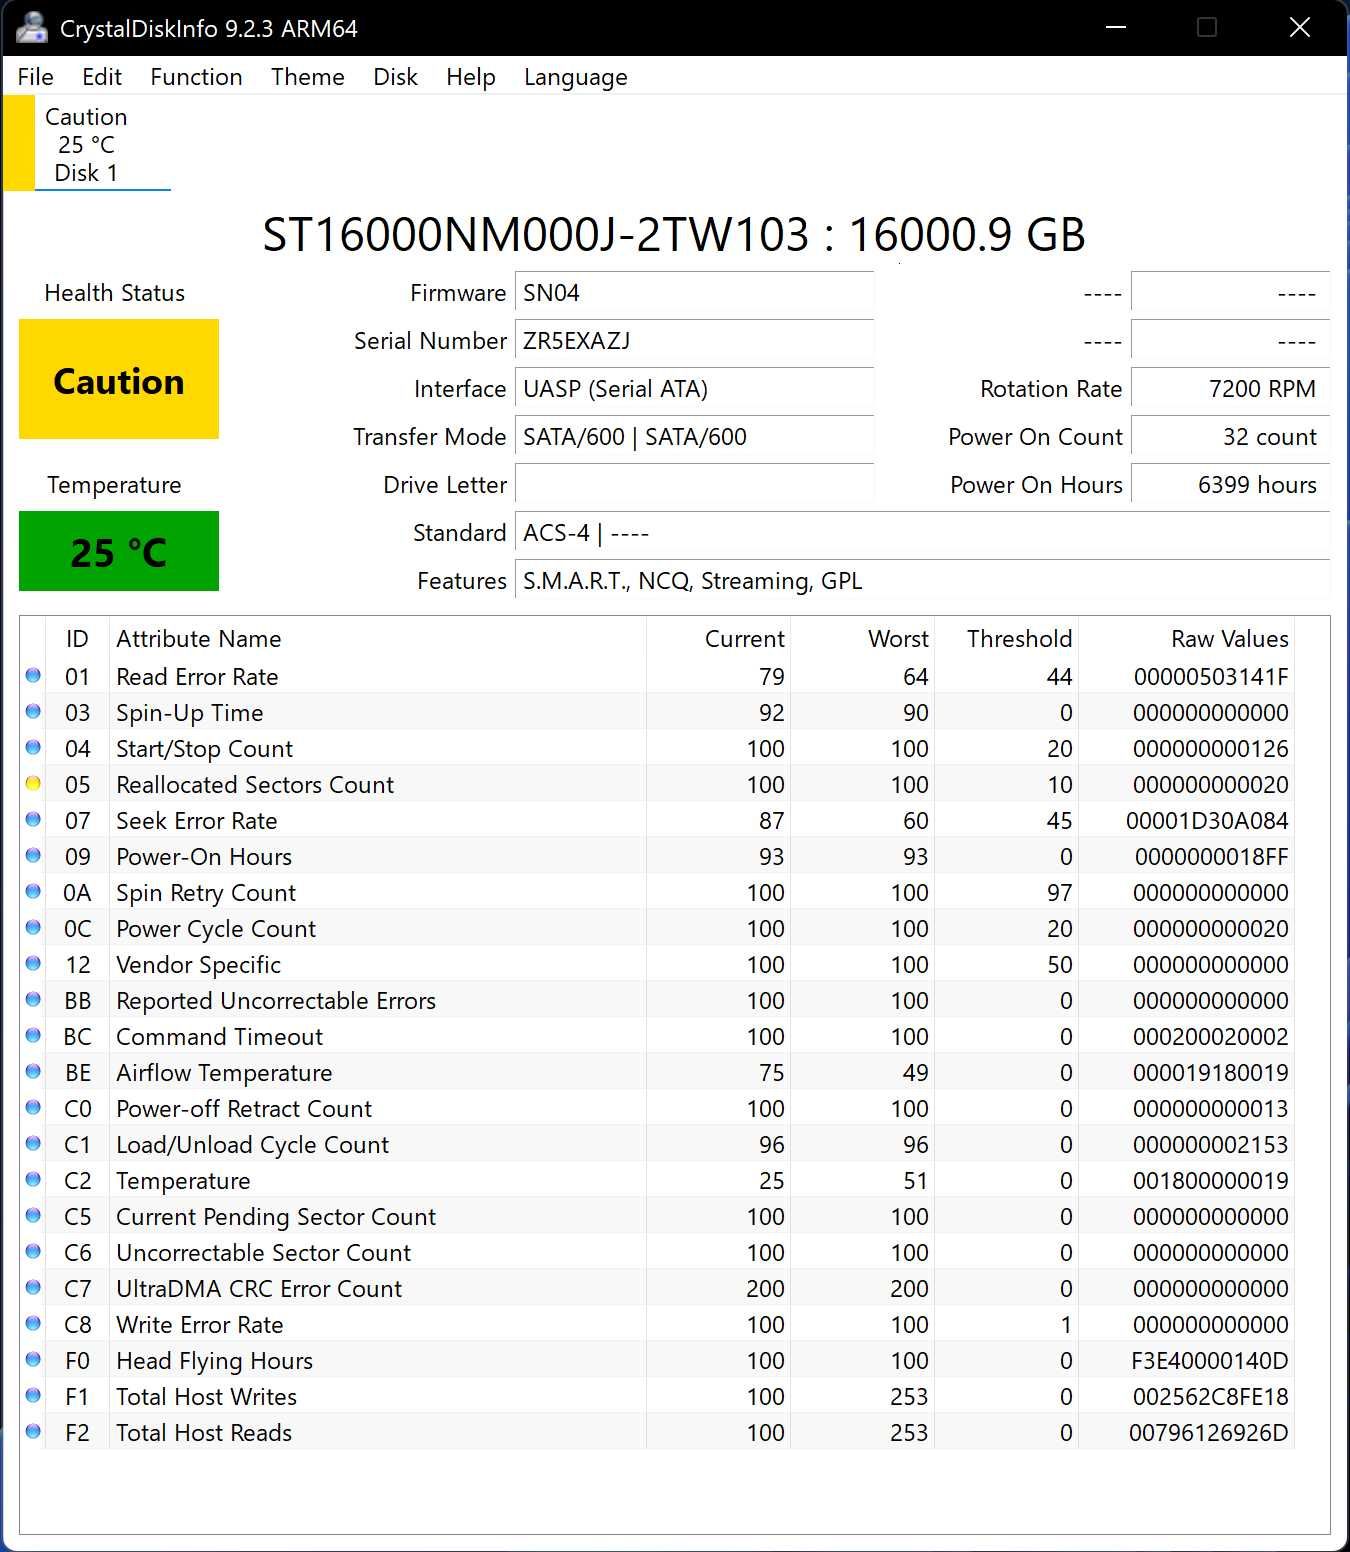
Task: Click the Serial Number field ZR5EXAZJ
Action: 695,341
